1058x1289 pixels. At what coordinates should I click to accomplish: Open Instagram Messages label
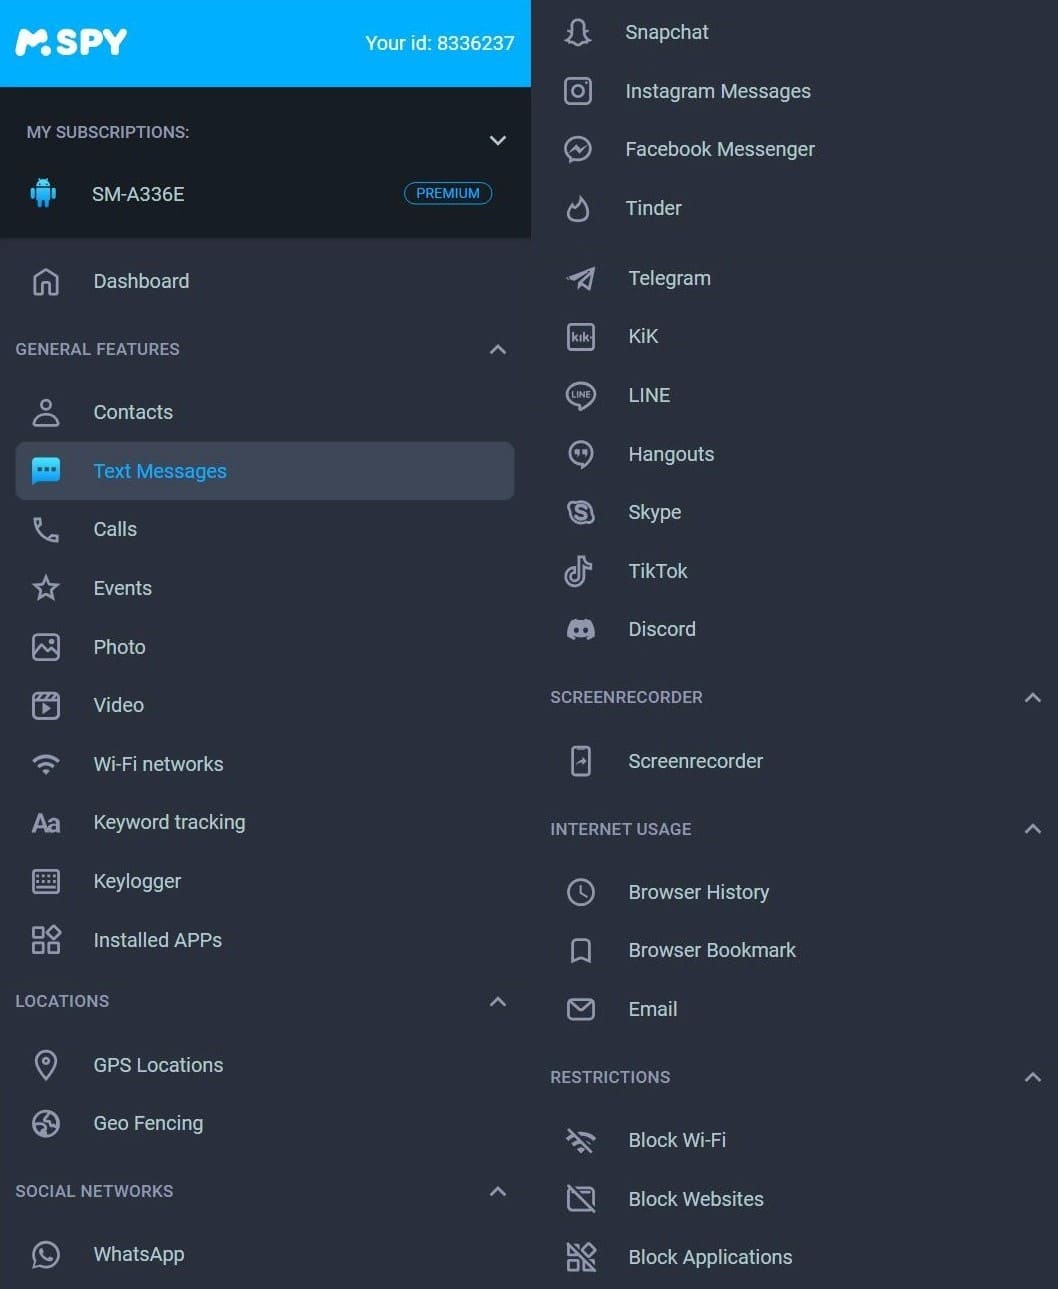[718, 91]
